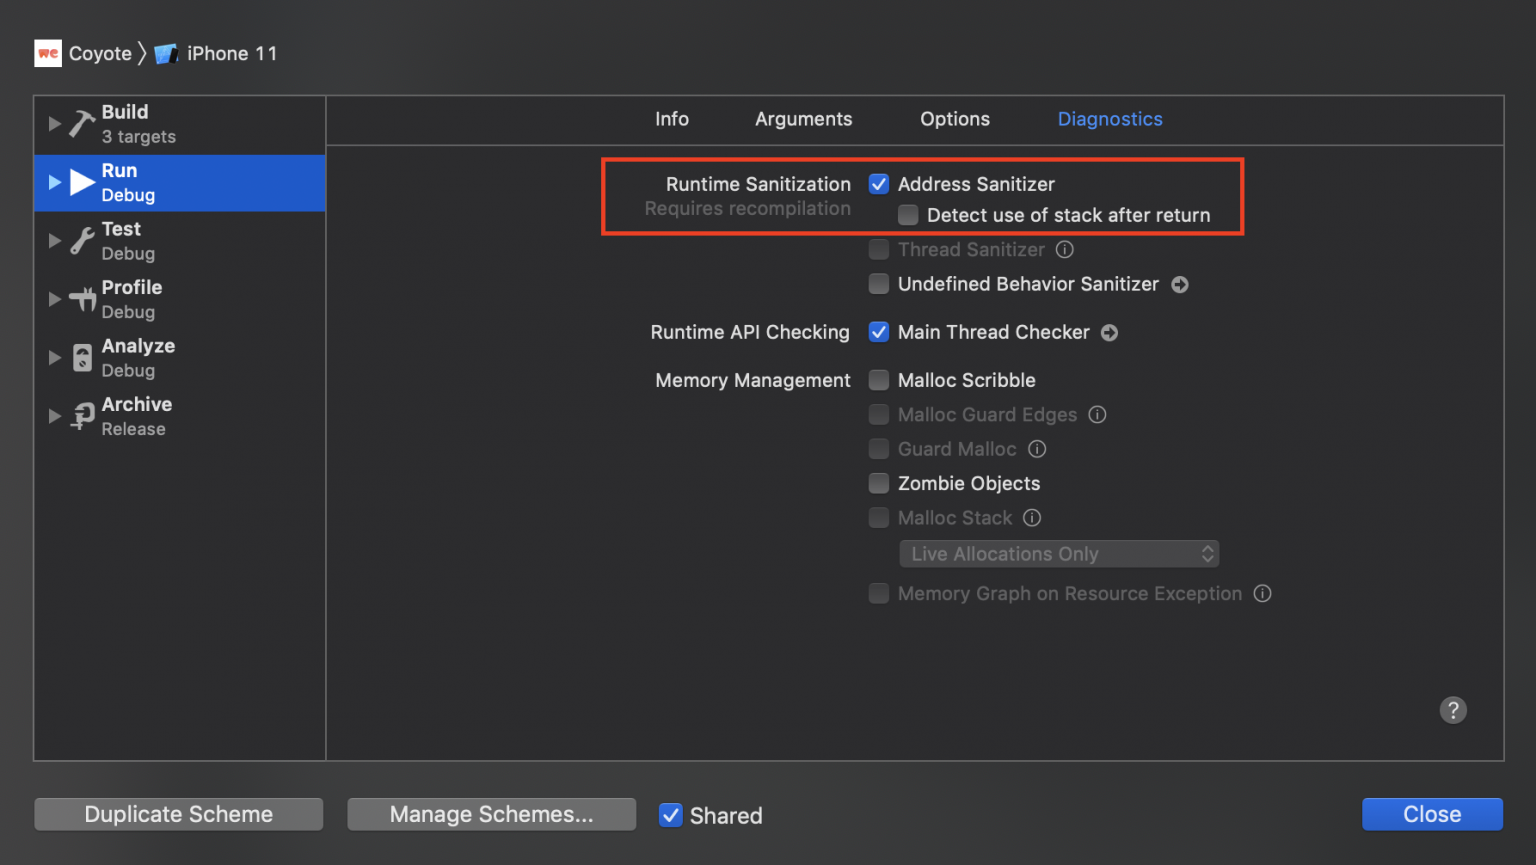Open Undefined Behavior Sanitizer options arrow
This screenshot has width=1536, height=865.
1180,284
